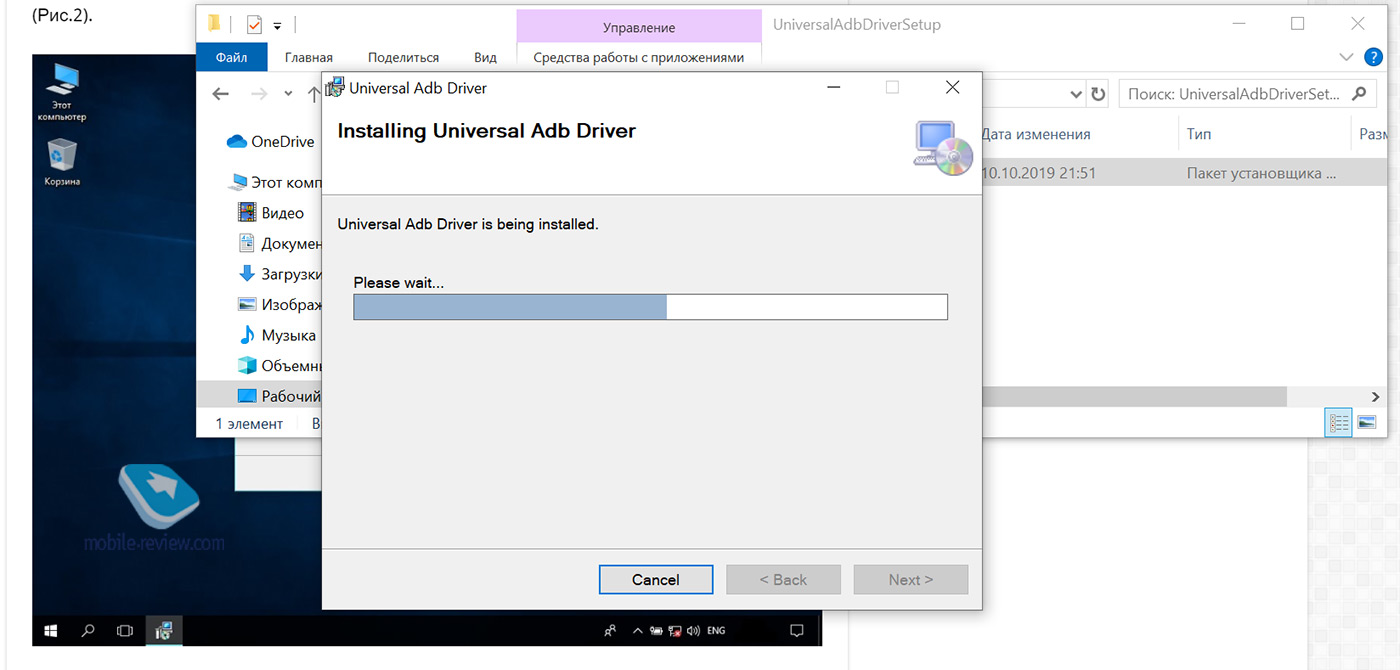Screen dimensions: 1400x670
Task: Sort by Тип column header
Action: point(1199,134)
